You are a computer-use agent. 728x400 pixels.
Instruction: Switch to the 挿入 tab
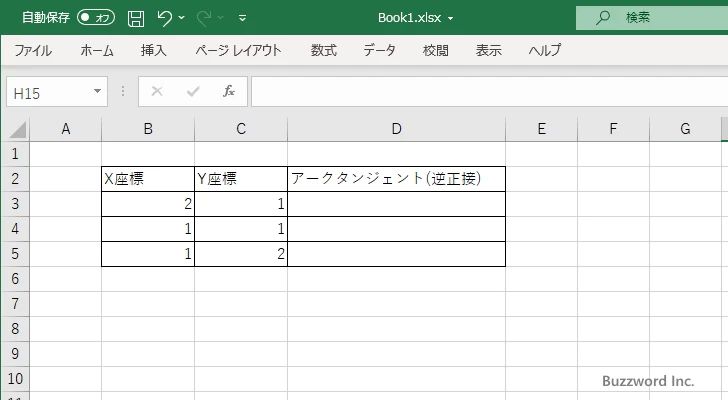click(154, 50)
